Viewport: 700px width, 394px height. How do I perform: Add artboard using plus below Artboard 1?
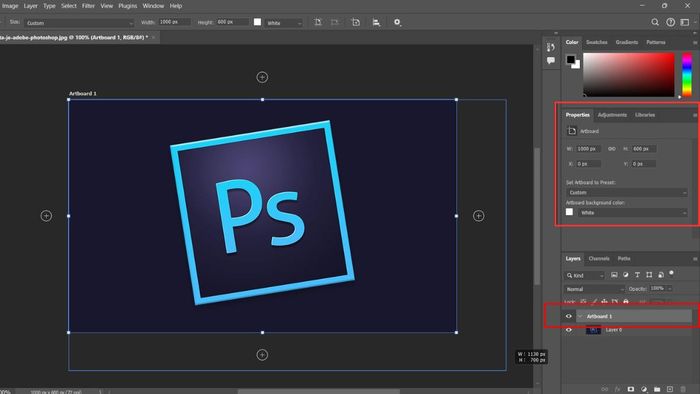coord(262,355)
